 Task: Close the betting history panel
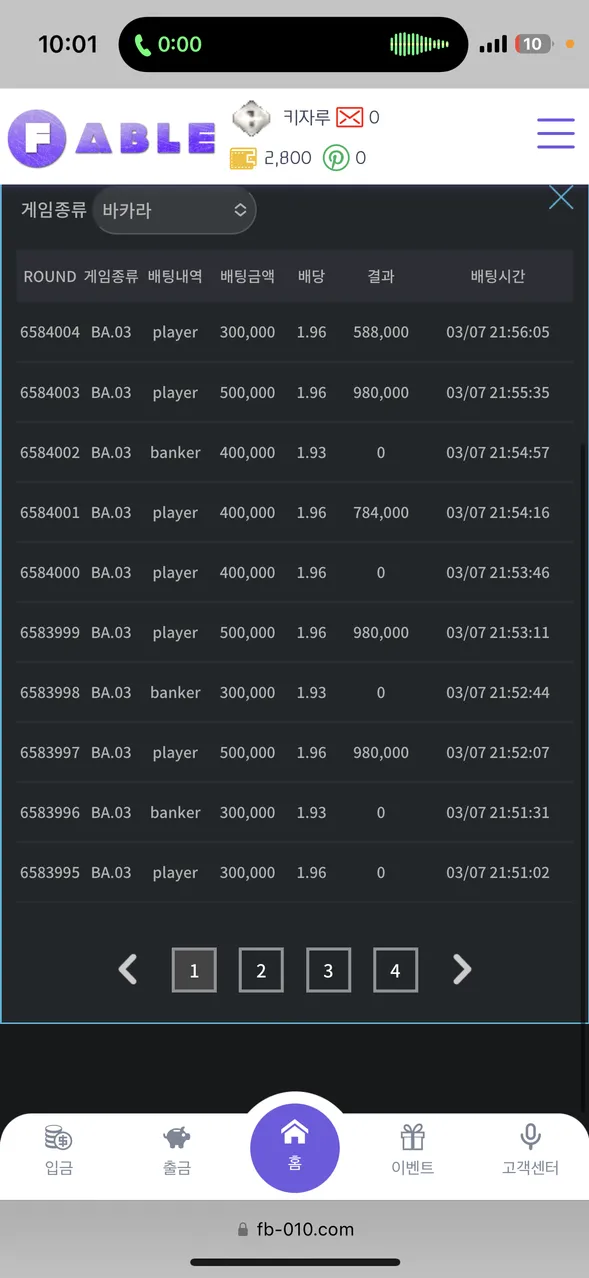[x=561, y=197]
